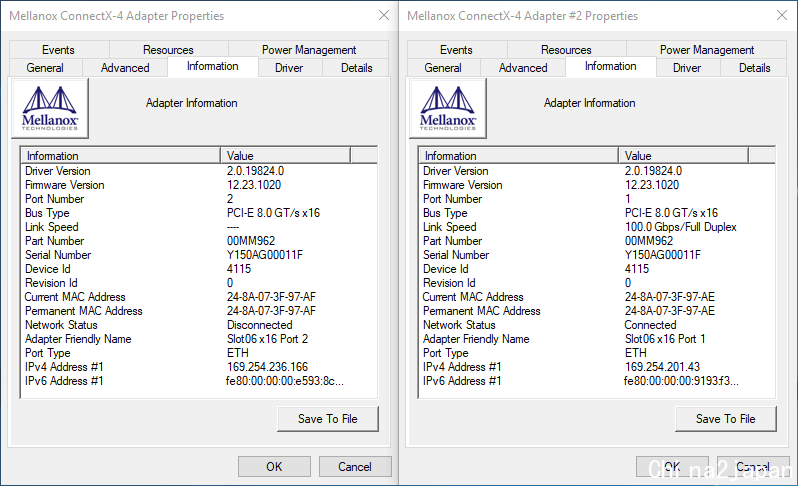
Task: Confirm with OK in Adapter Properties window
Action: [274, 467]
